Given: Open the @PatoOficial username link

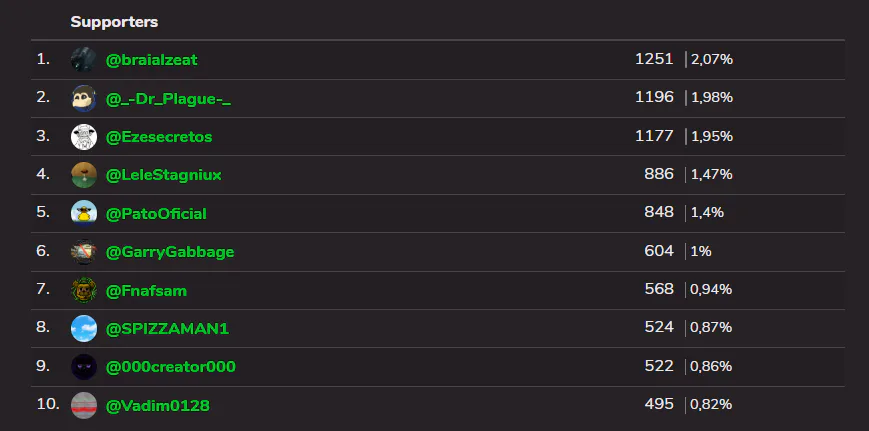Looking at the screenshot, I should pyautogui.click(x=156, y=213).
